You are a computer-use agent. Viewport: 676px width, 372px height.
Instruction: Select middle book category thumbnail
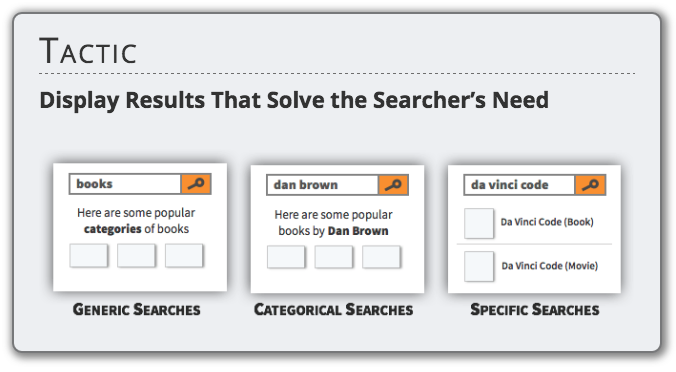(136, 256)
